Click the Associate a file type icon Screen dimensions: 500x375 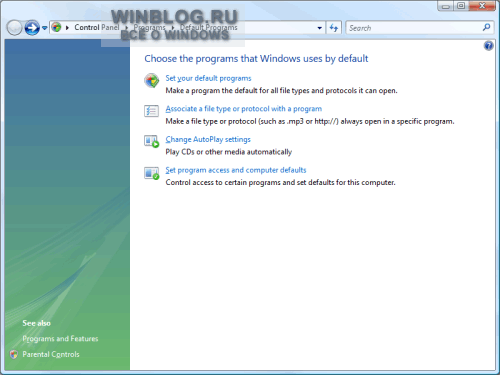tap(151, 111)
